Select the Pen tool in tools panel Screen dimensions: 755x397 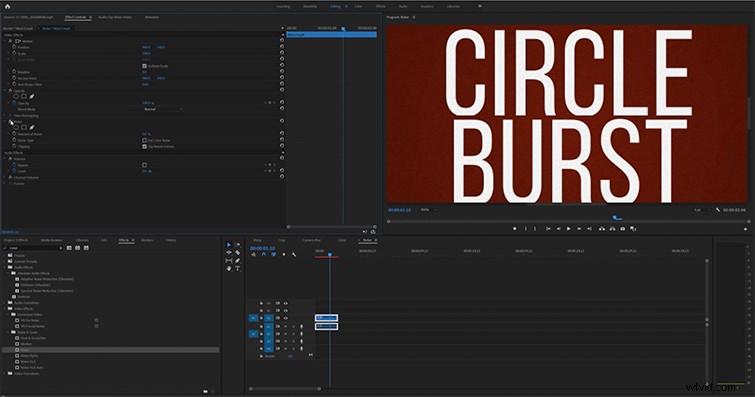[237, 261]
